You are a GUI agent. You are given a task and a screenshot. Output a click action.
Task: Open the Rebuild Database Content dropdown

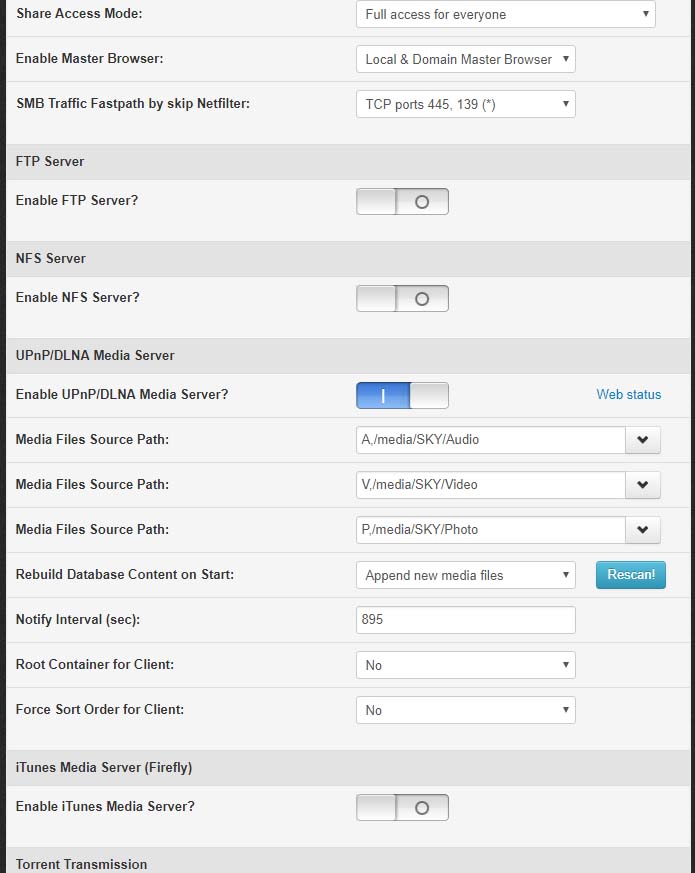click(465, 575)
